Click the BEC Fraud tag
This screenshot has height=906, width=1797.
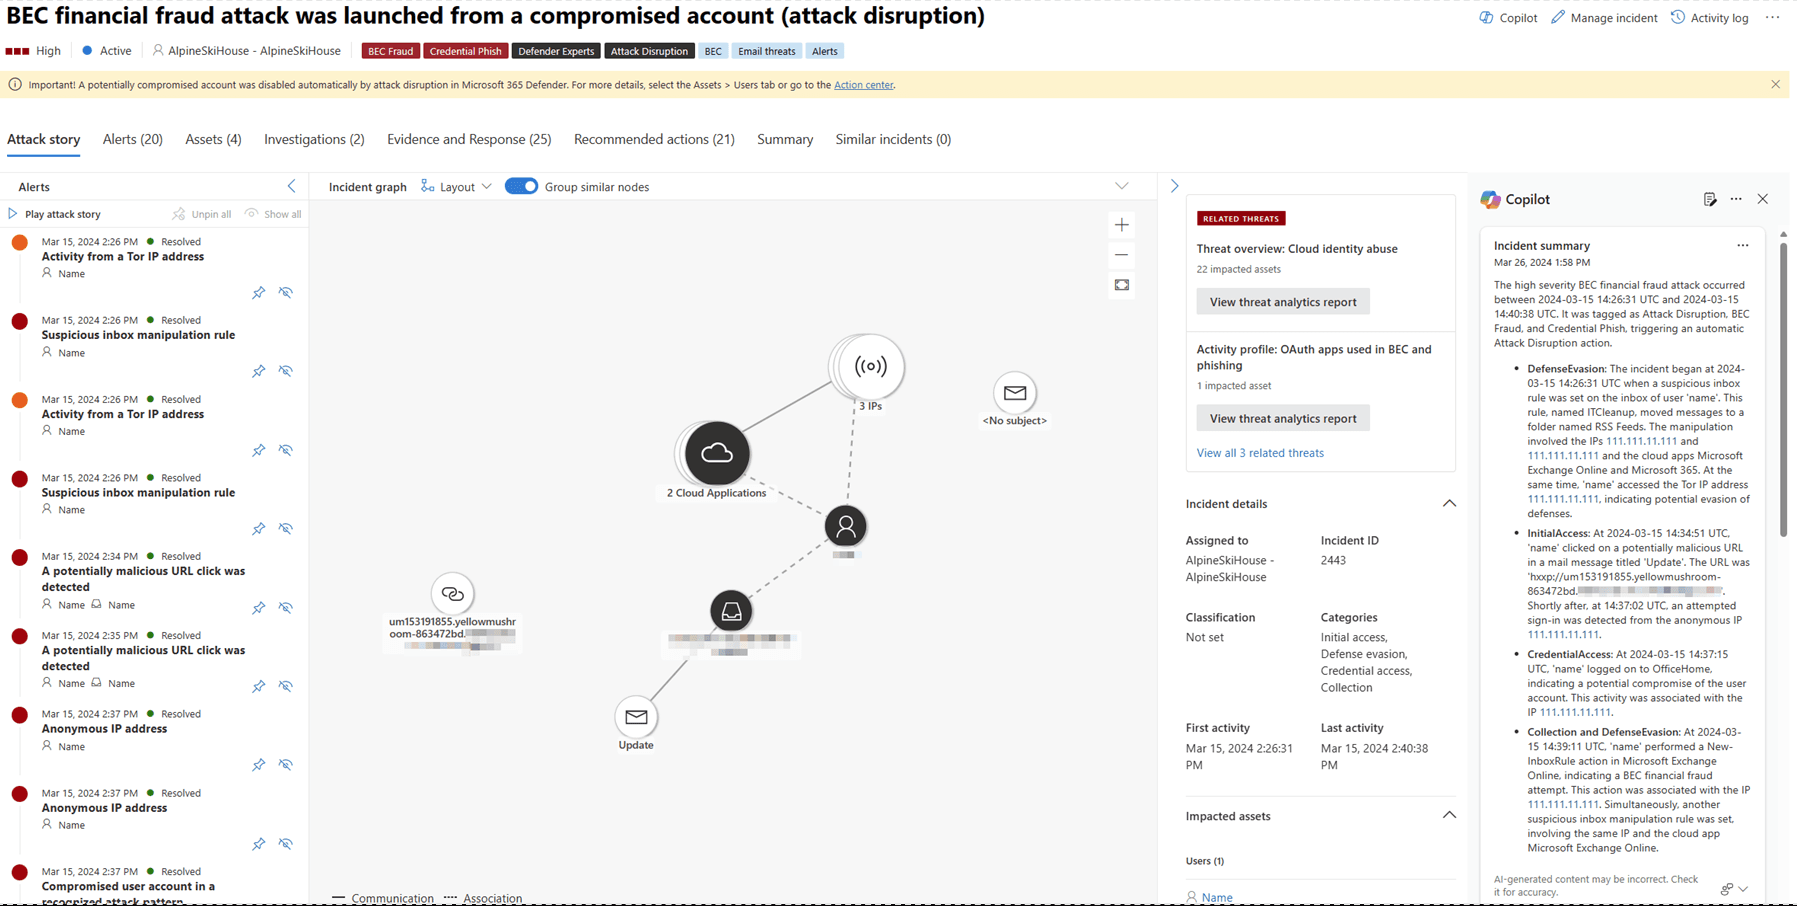tap(390, 51)
